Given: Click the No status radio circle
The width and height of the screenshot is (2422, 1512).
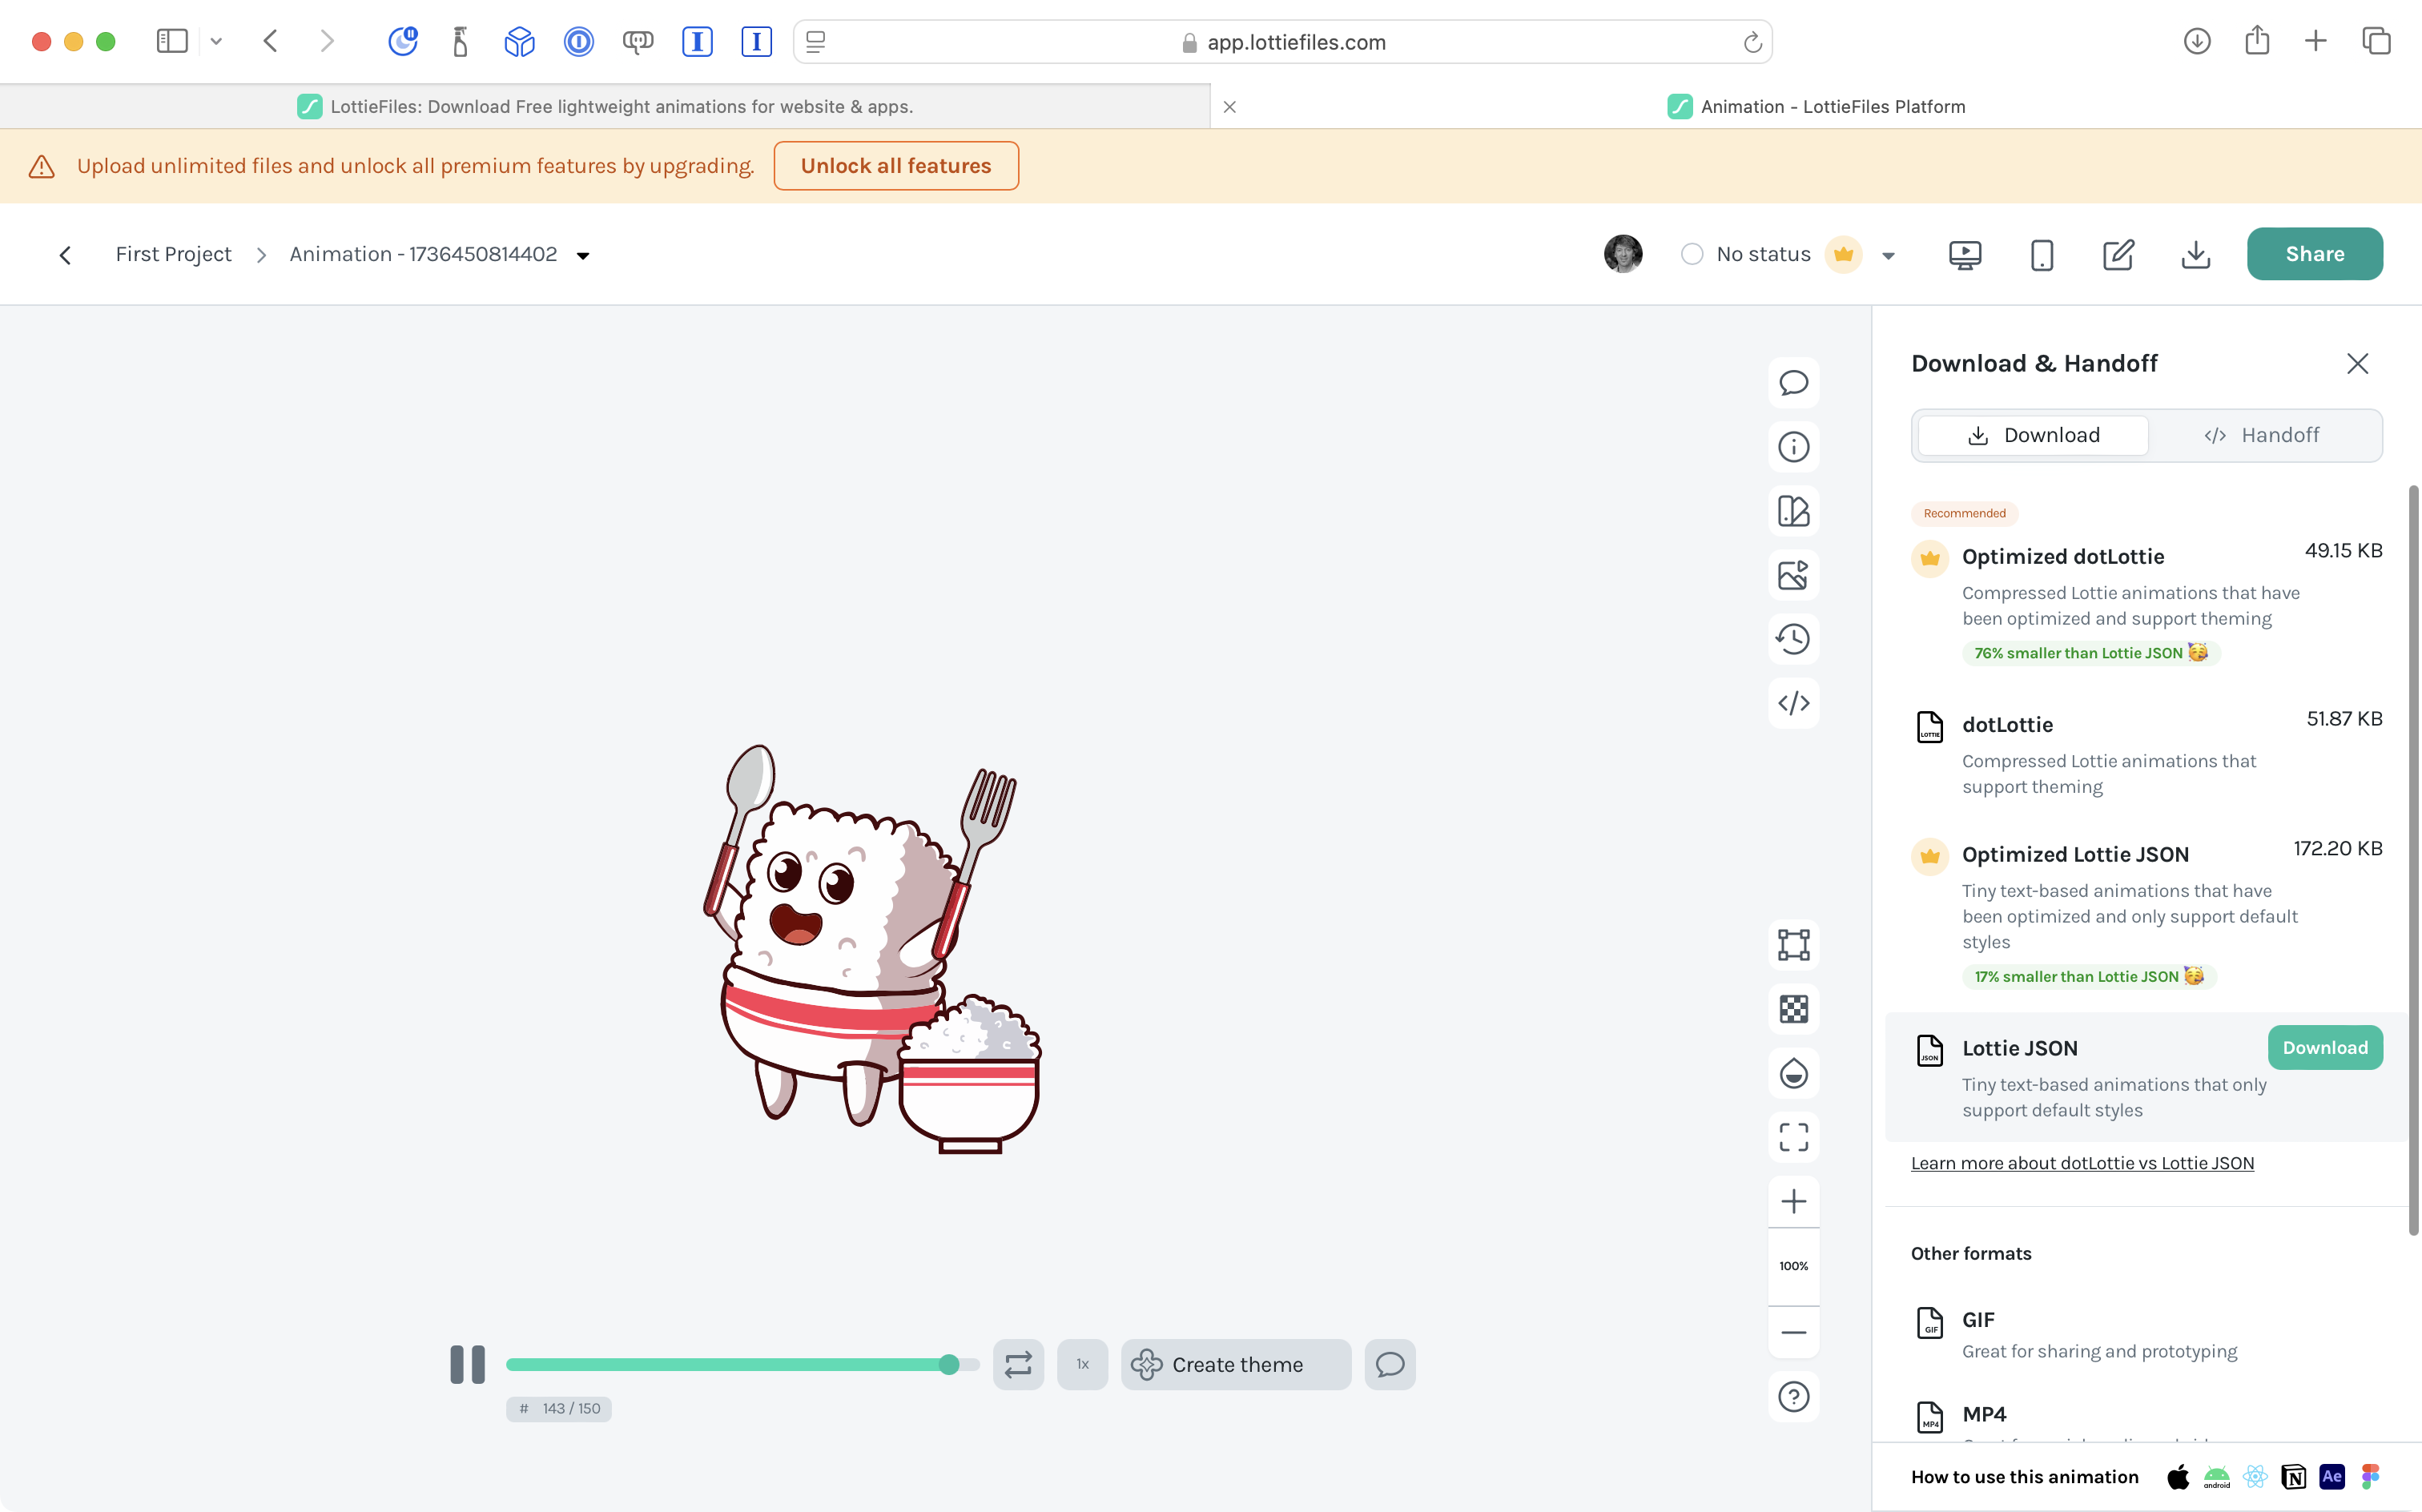Looking at the screenshot, I should [x=1691, y=254].
